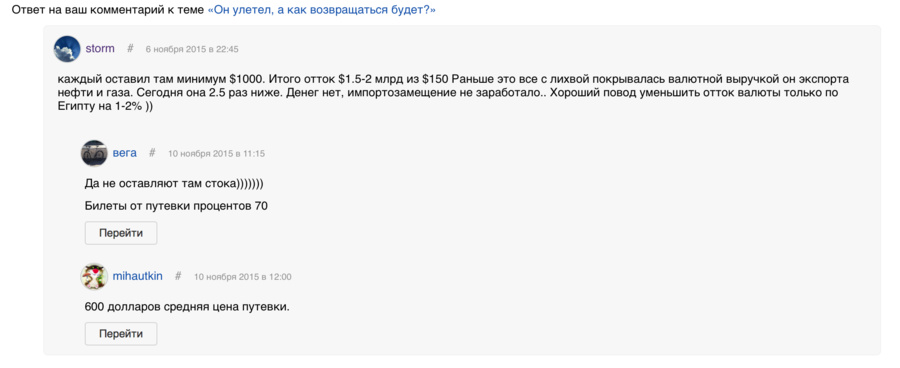
Task: Open topic «Он улетел, а как возвращаться будет?»
Action: (321, 11)
